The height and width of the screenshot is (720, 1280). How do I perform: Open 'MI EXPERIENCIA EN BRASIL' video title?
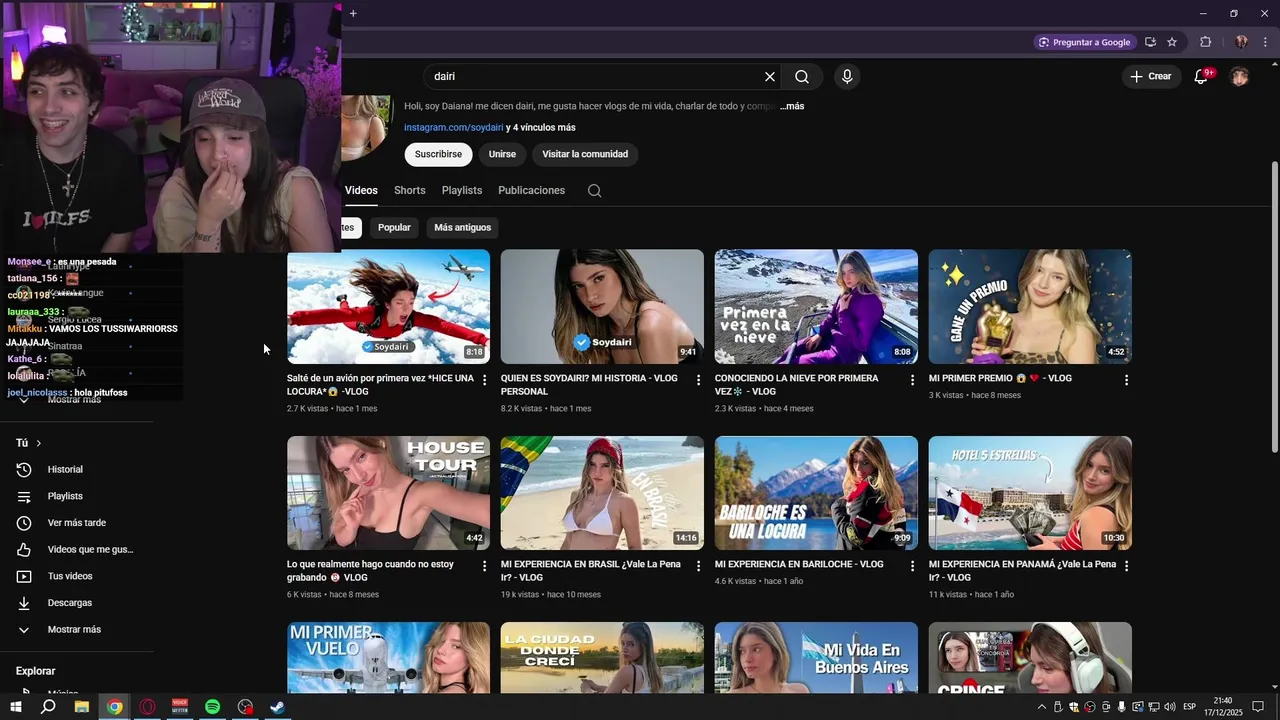tap(591, 571)
